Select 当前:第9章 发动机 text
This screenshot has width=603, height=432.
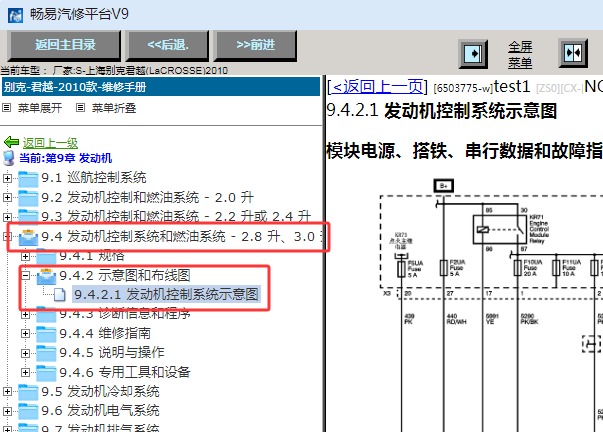tap(66, 158)
